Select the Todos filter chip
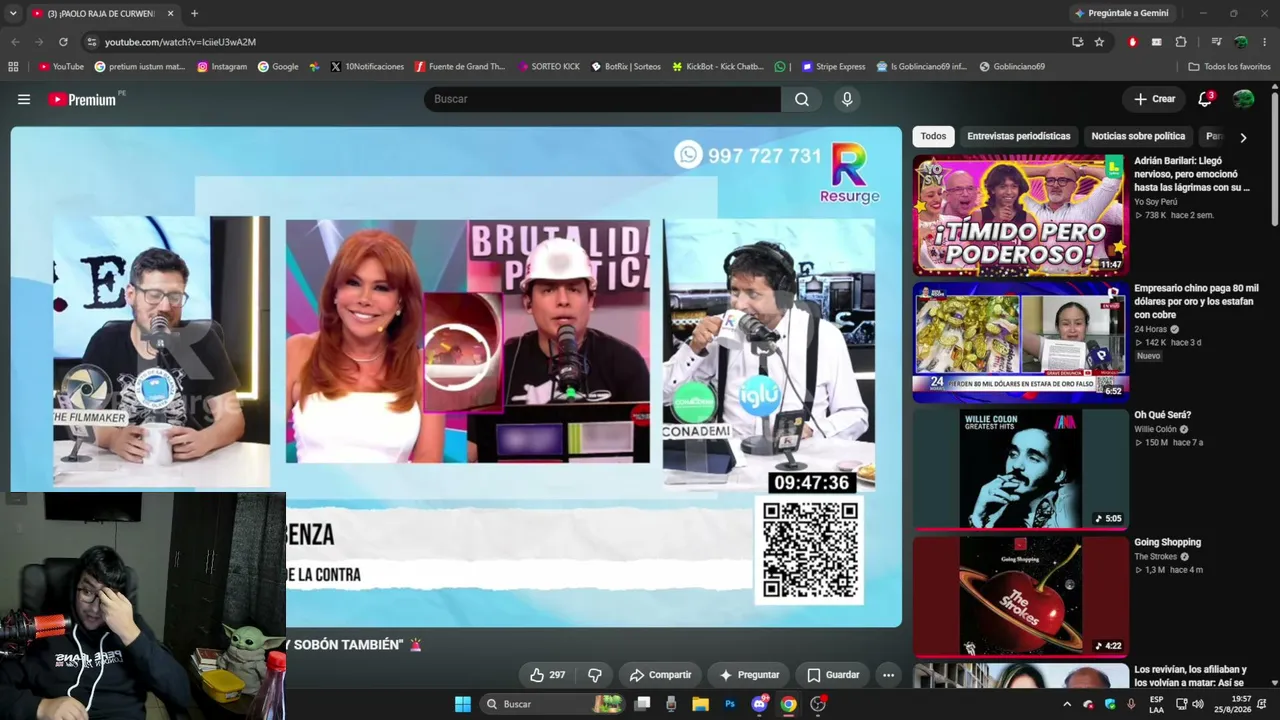The image size is (1280, 720). point(933,136)
